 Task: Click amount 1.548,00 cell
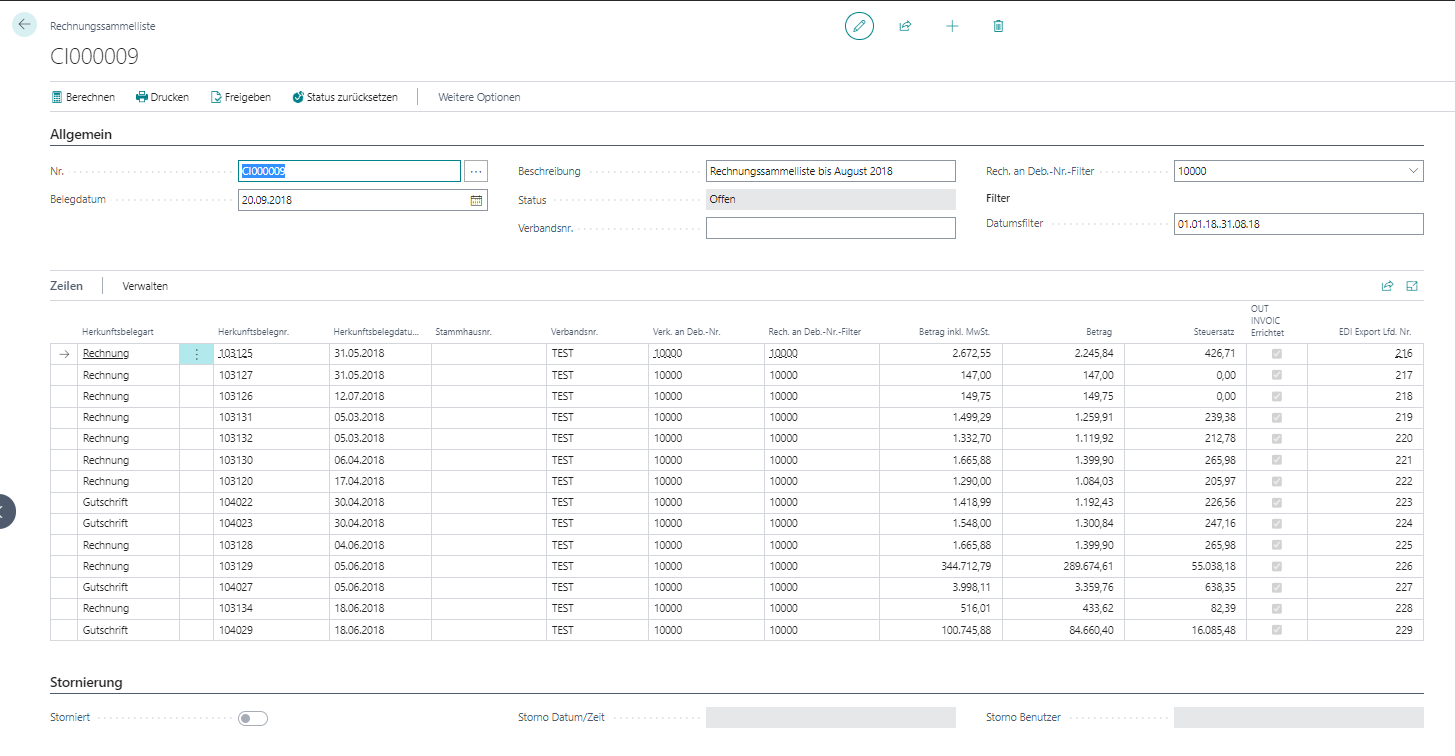940,523
